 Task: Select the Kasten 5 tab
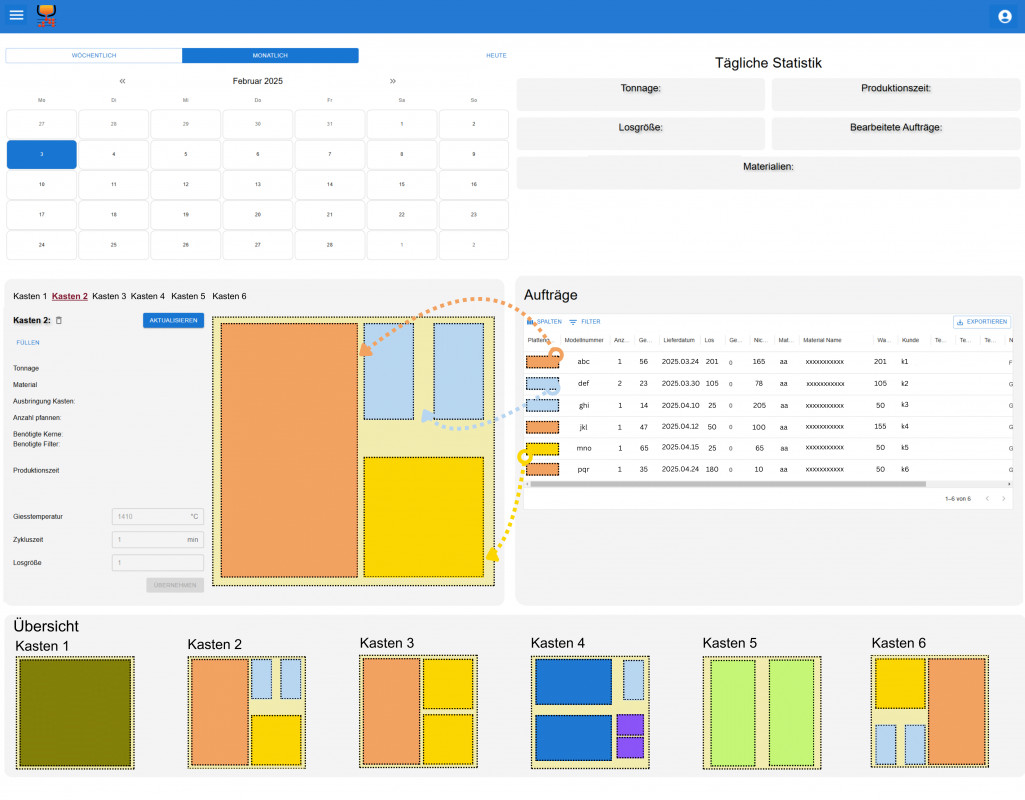[188, 296]
